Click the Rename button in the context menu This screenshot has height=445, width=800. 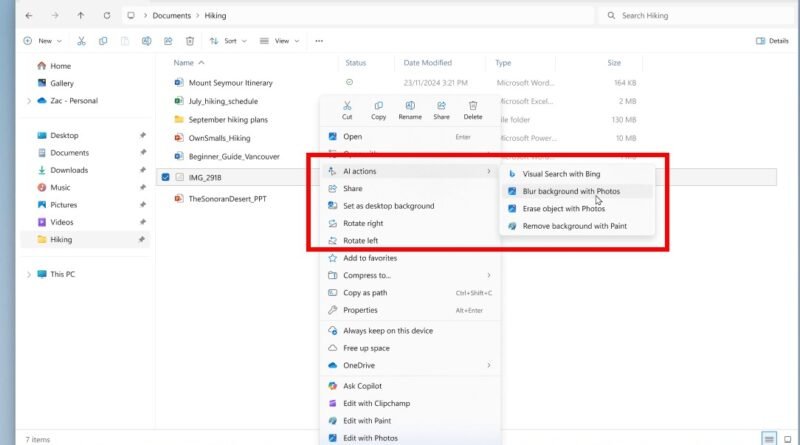coord(410,110)
